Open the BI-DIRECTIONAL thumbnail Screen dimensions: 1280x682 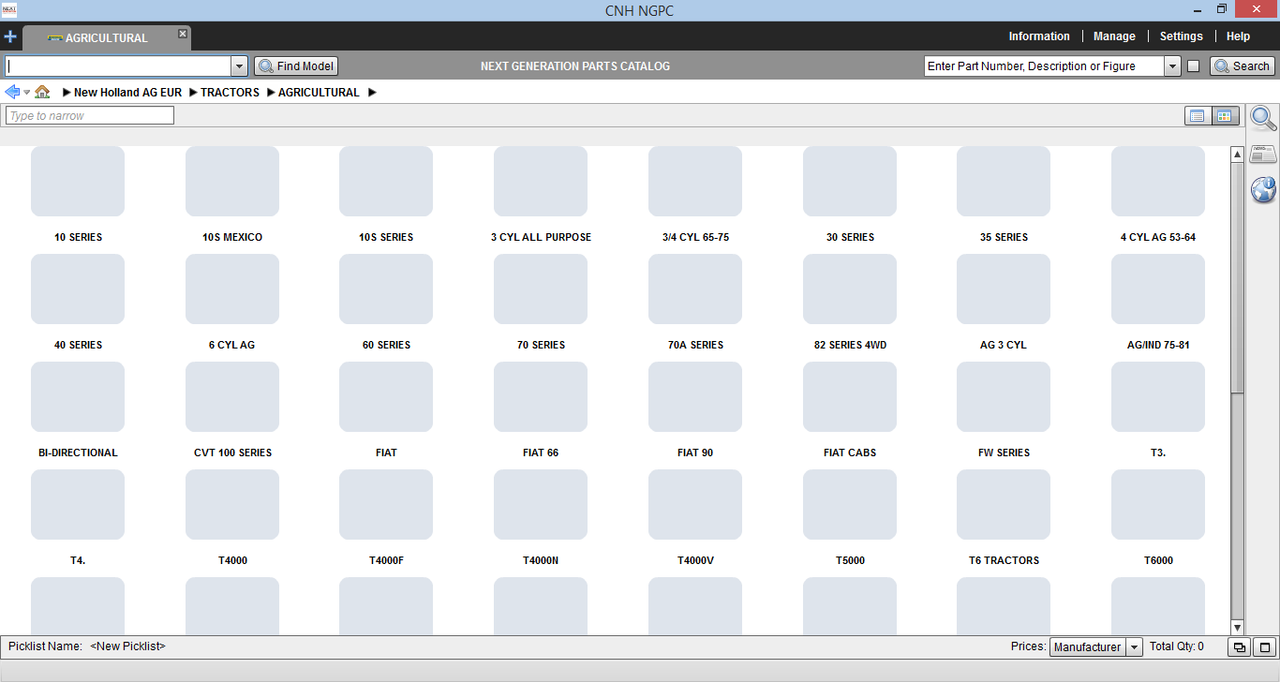tap(78, 397)
